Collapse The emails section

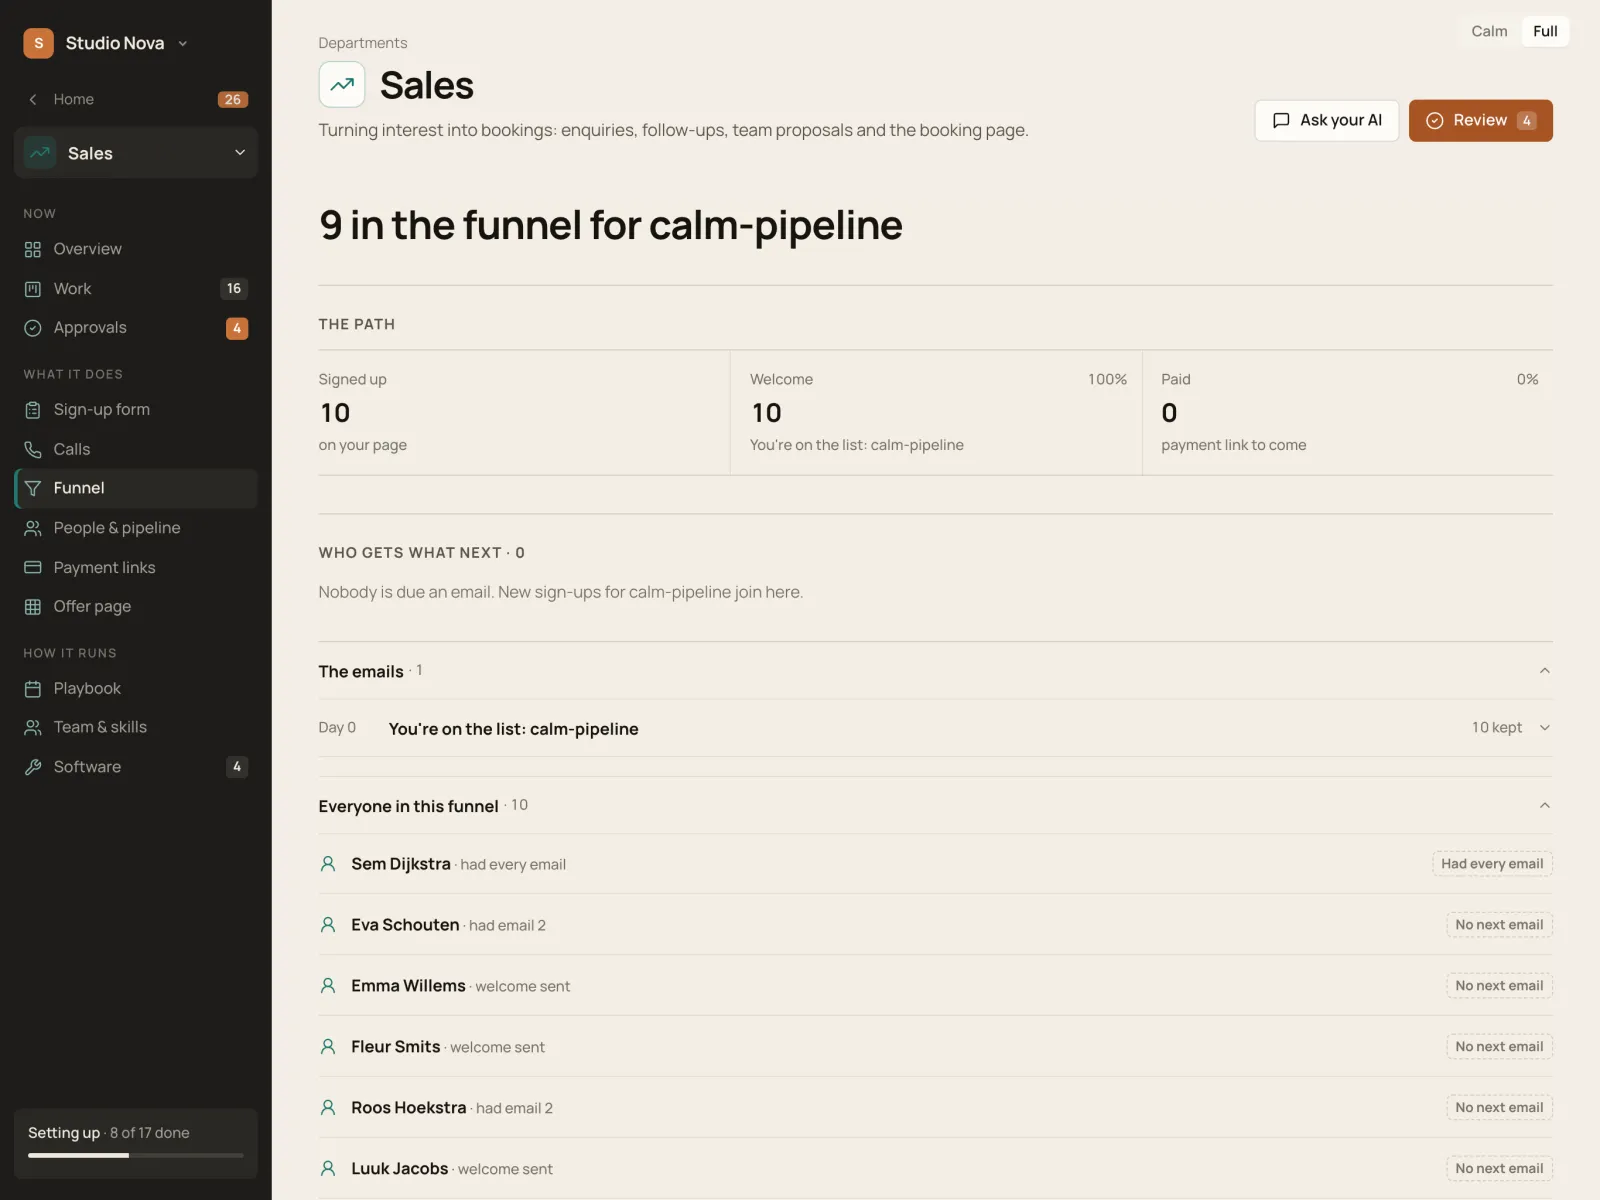click(1545, 671)
